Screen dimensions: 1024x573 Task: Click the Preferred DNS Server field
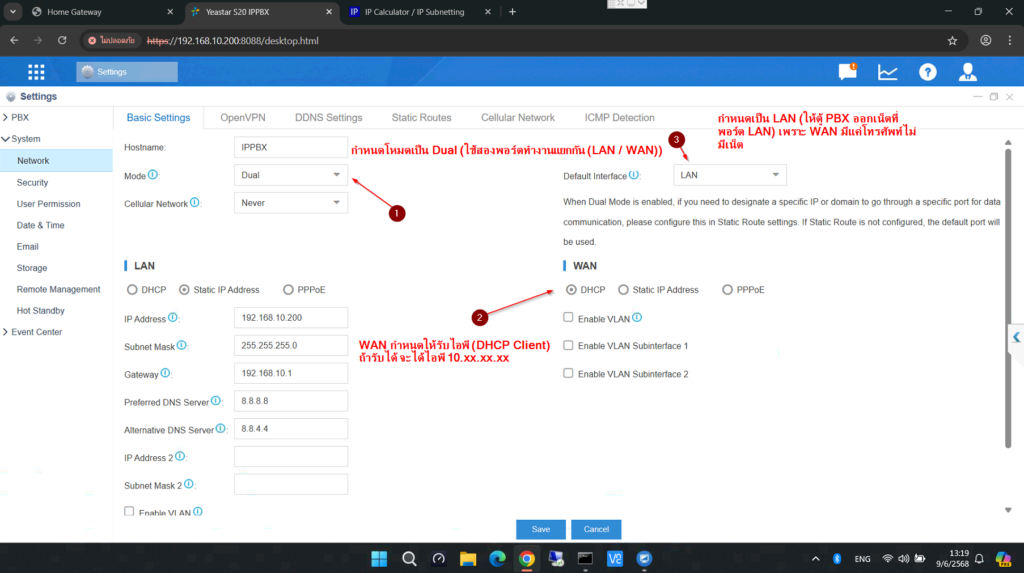[291, 401]
